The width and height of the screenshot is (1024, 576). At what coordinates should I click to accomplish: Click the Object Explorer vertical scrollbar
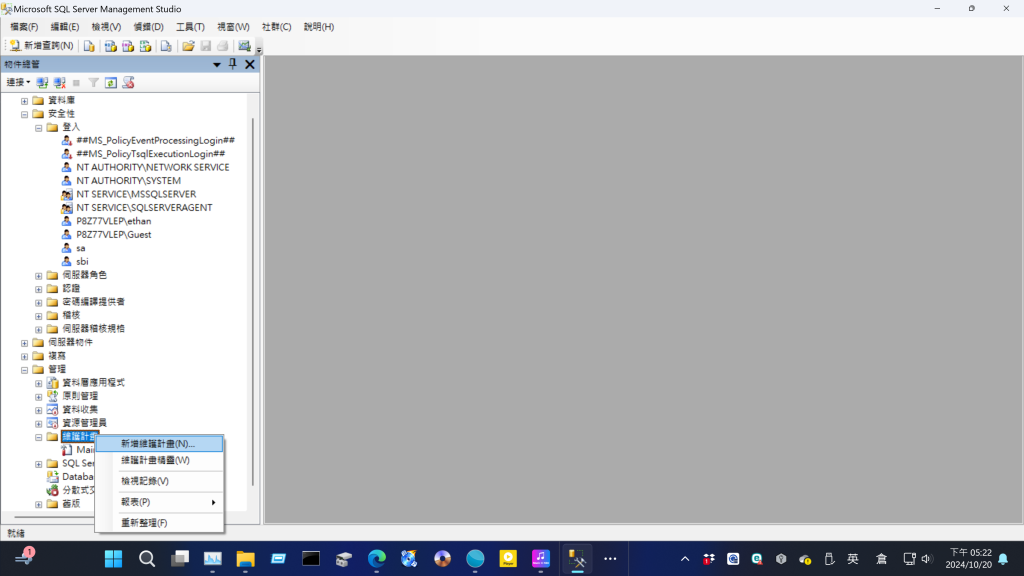pos(254,300)
